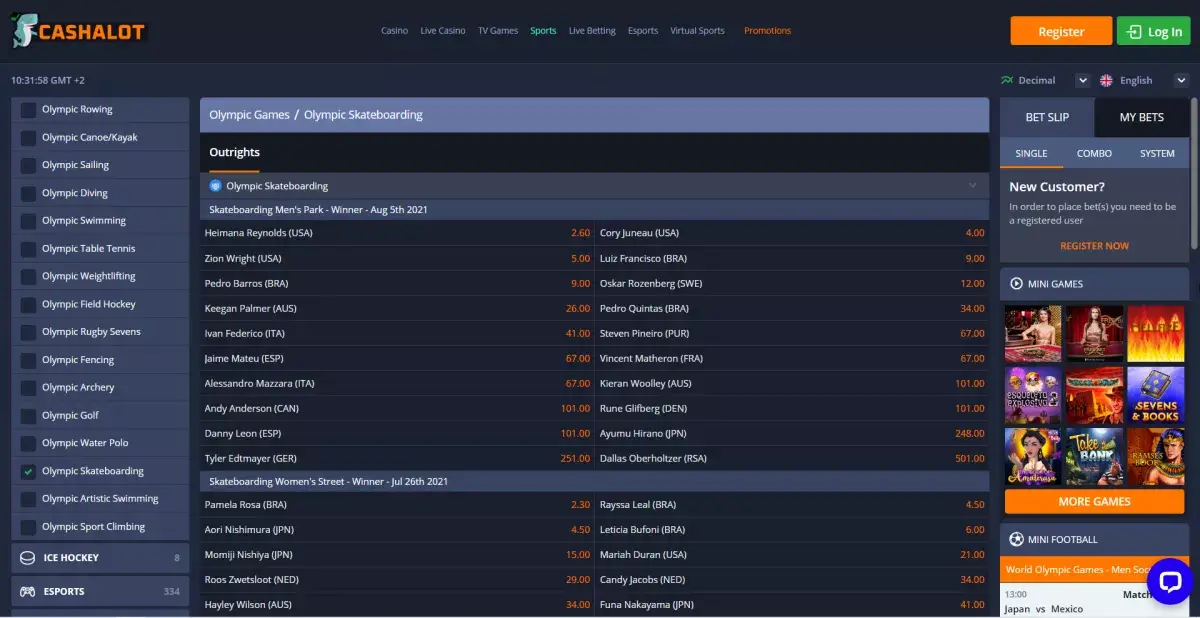This screenshot has width=1200, height=618.
Task: Click the door icon on Log In
Action: [x=1134, y=32]
